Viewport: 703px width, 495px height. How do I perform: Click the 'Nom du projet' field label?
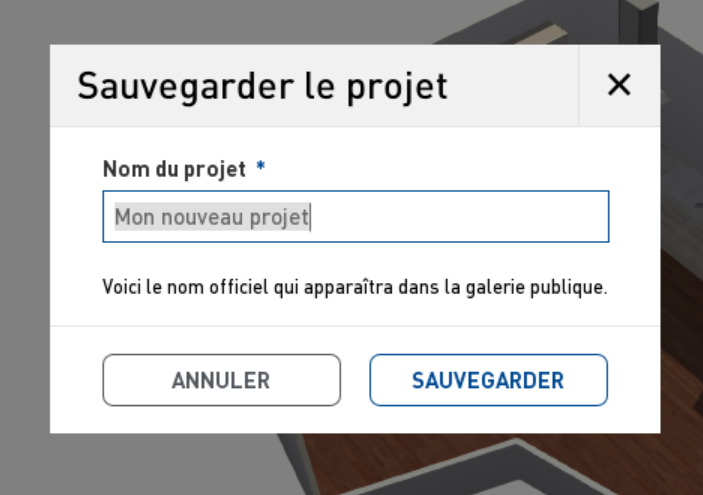pos(174,170)
